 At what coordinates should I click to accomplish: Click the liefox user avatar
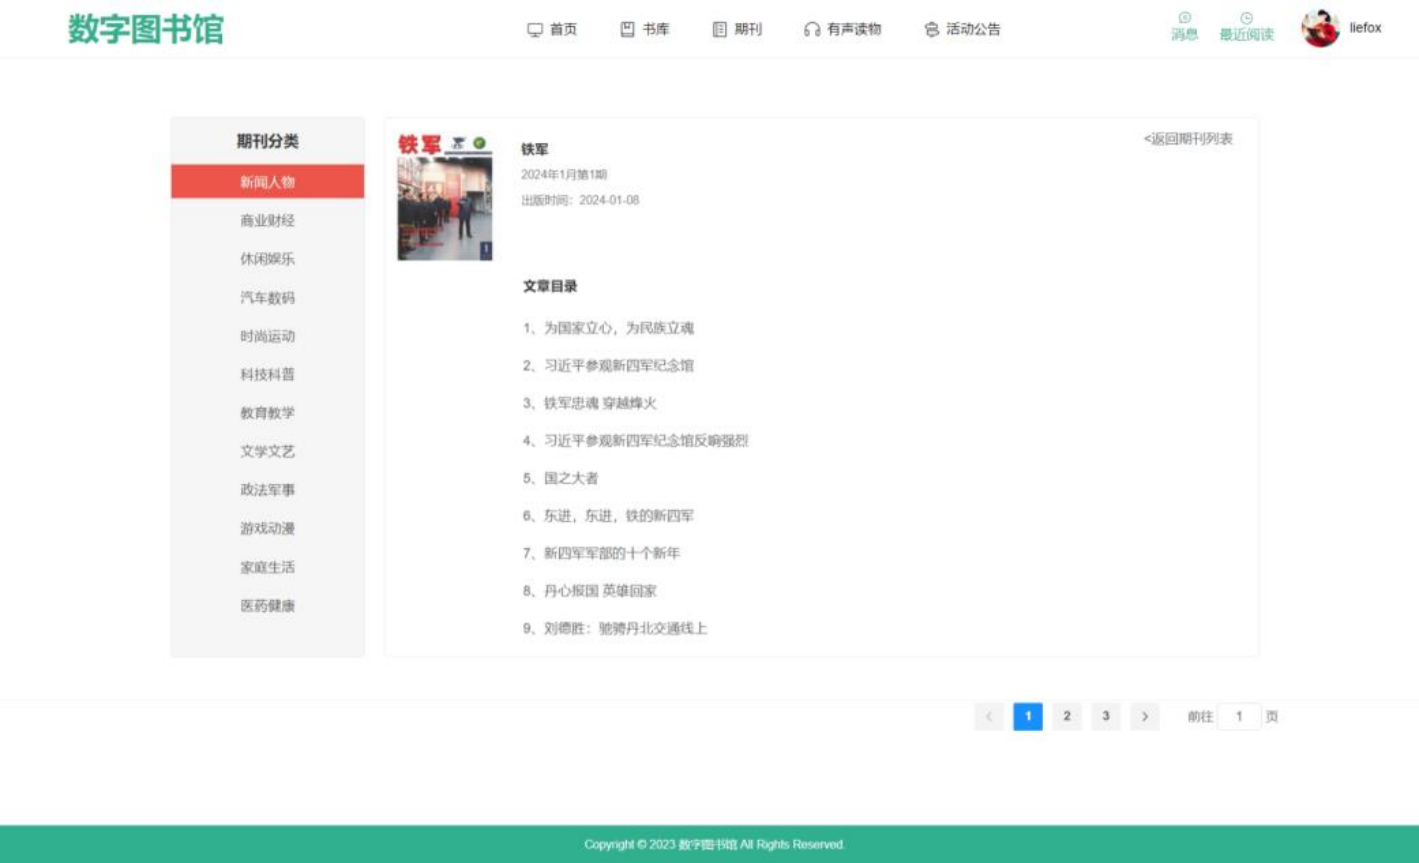(1320, 29)
